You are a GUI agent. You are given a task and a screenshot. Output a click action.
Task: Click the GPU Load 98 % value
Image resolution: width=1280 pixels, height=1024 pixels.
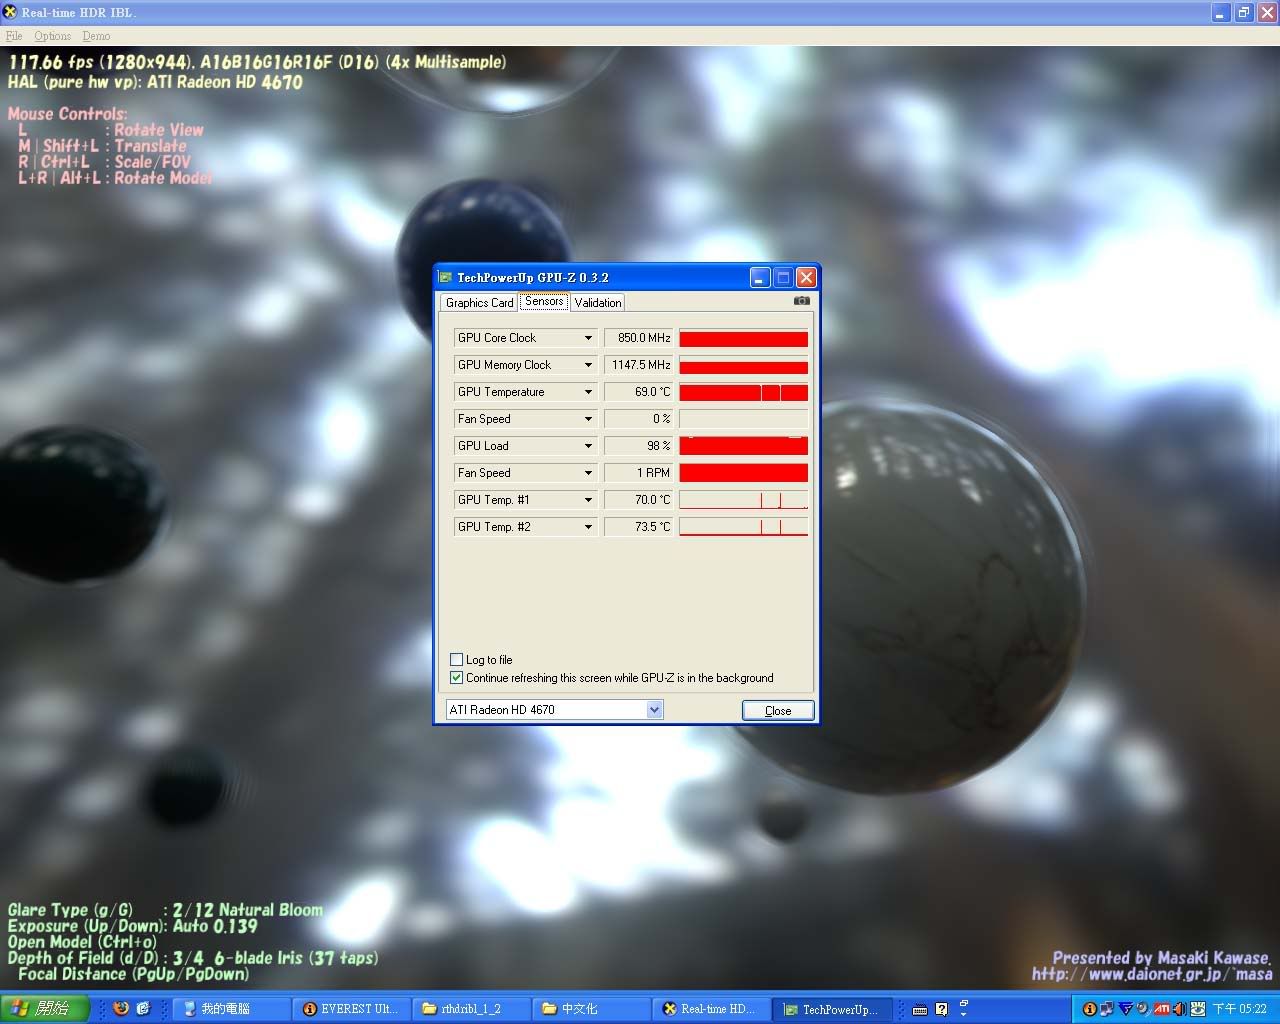click(640, 446)
